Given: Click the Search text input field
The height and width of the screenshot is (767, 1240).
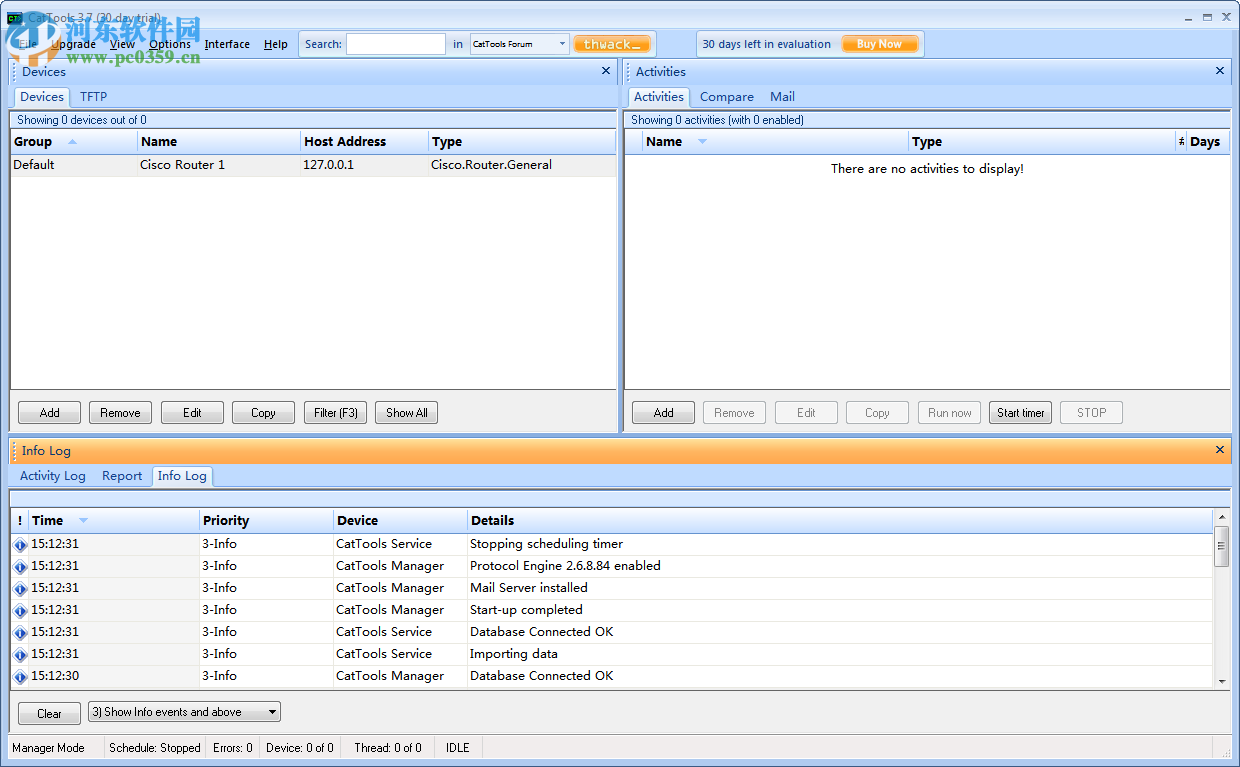Looking at the screenshot, I should [x=396, y=44].
